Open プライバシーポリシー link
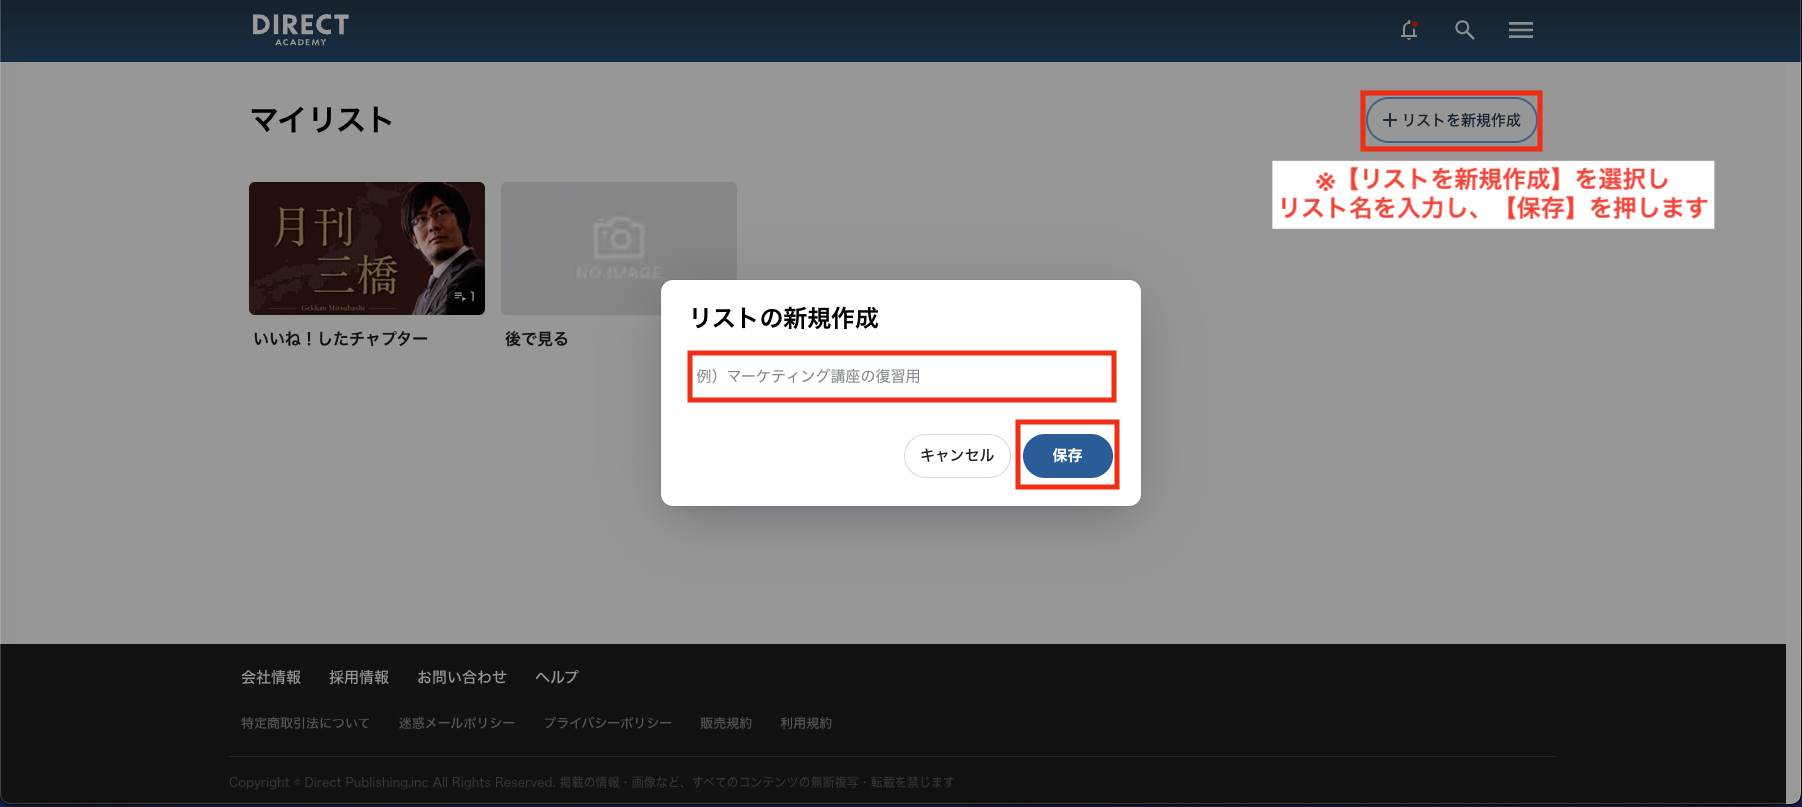The width and height of the screenshot is (1802, 807). (x=608, y=723)
